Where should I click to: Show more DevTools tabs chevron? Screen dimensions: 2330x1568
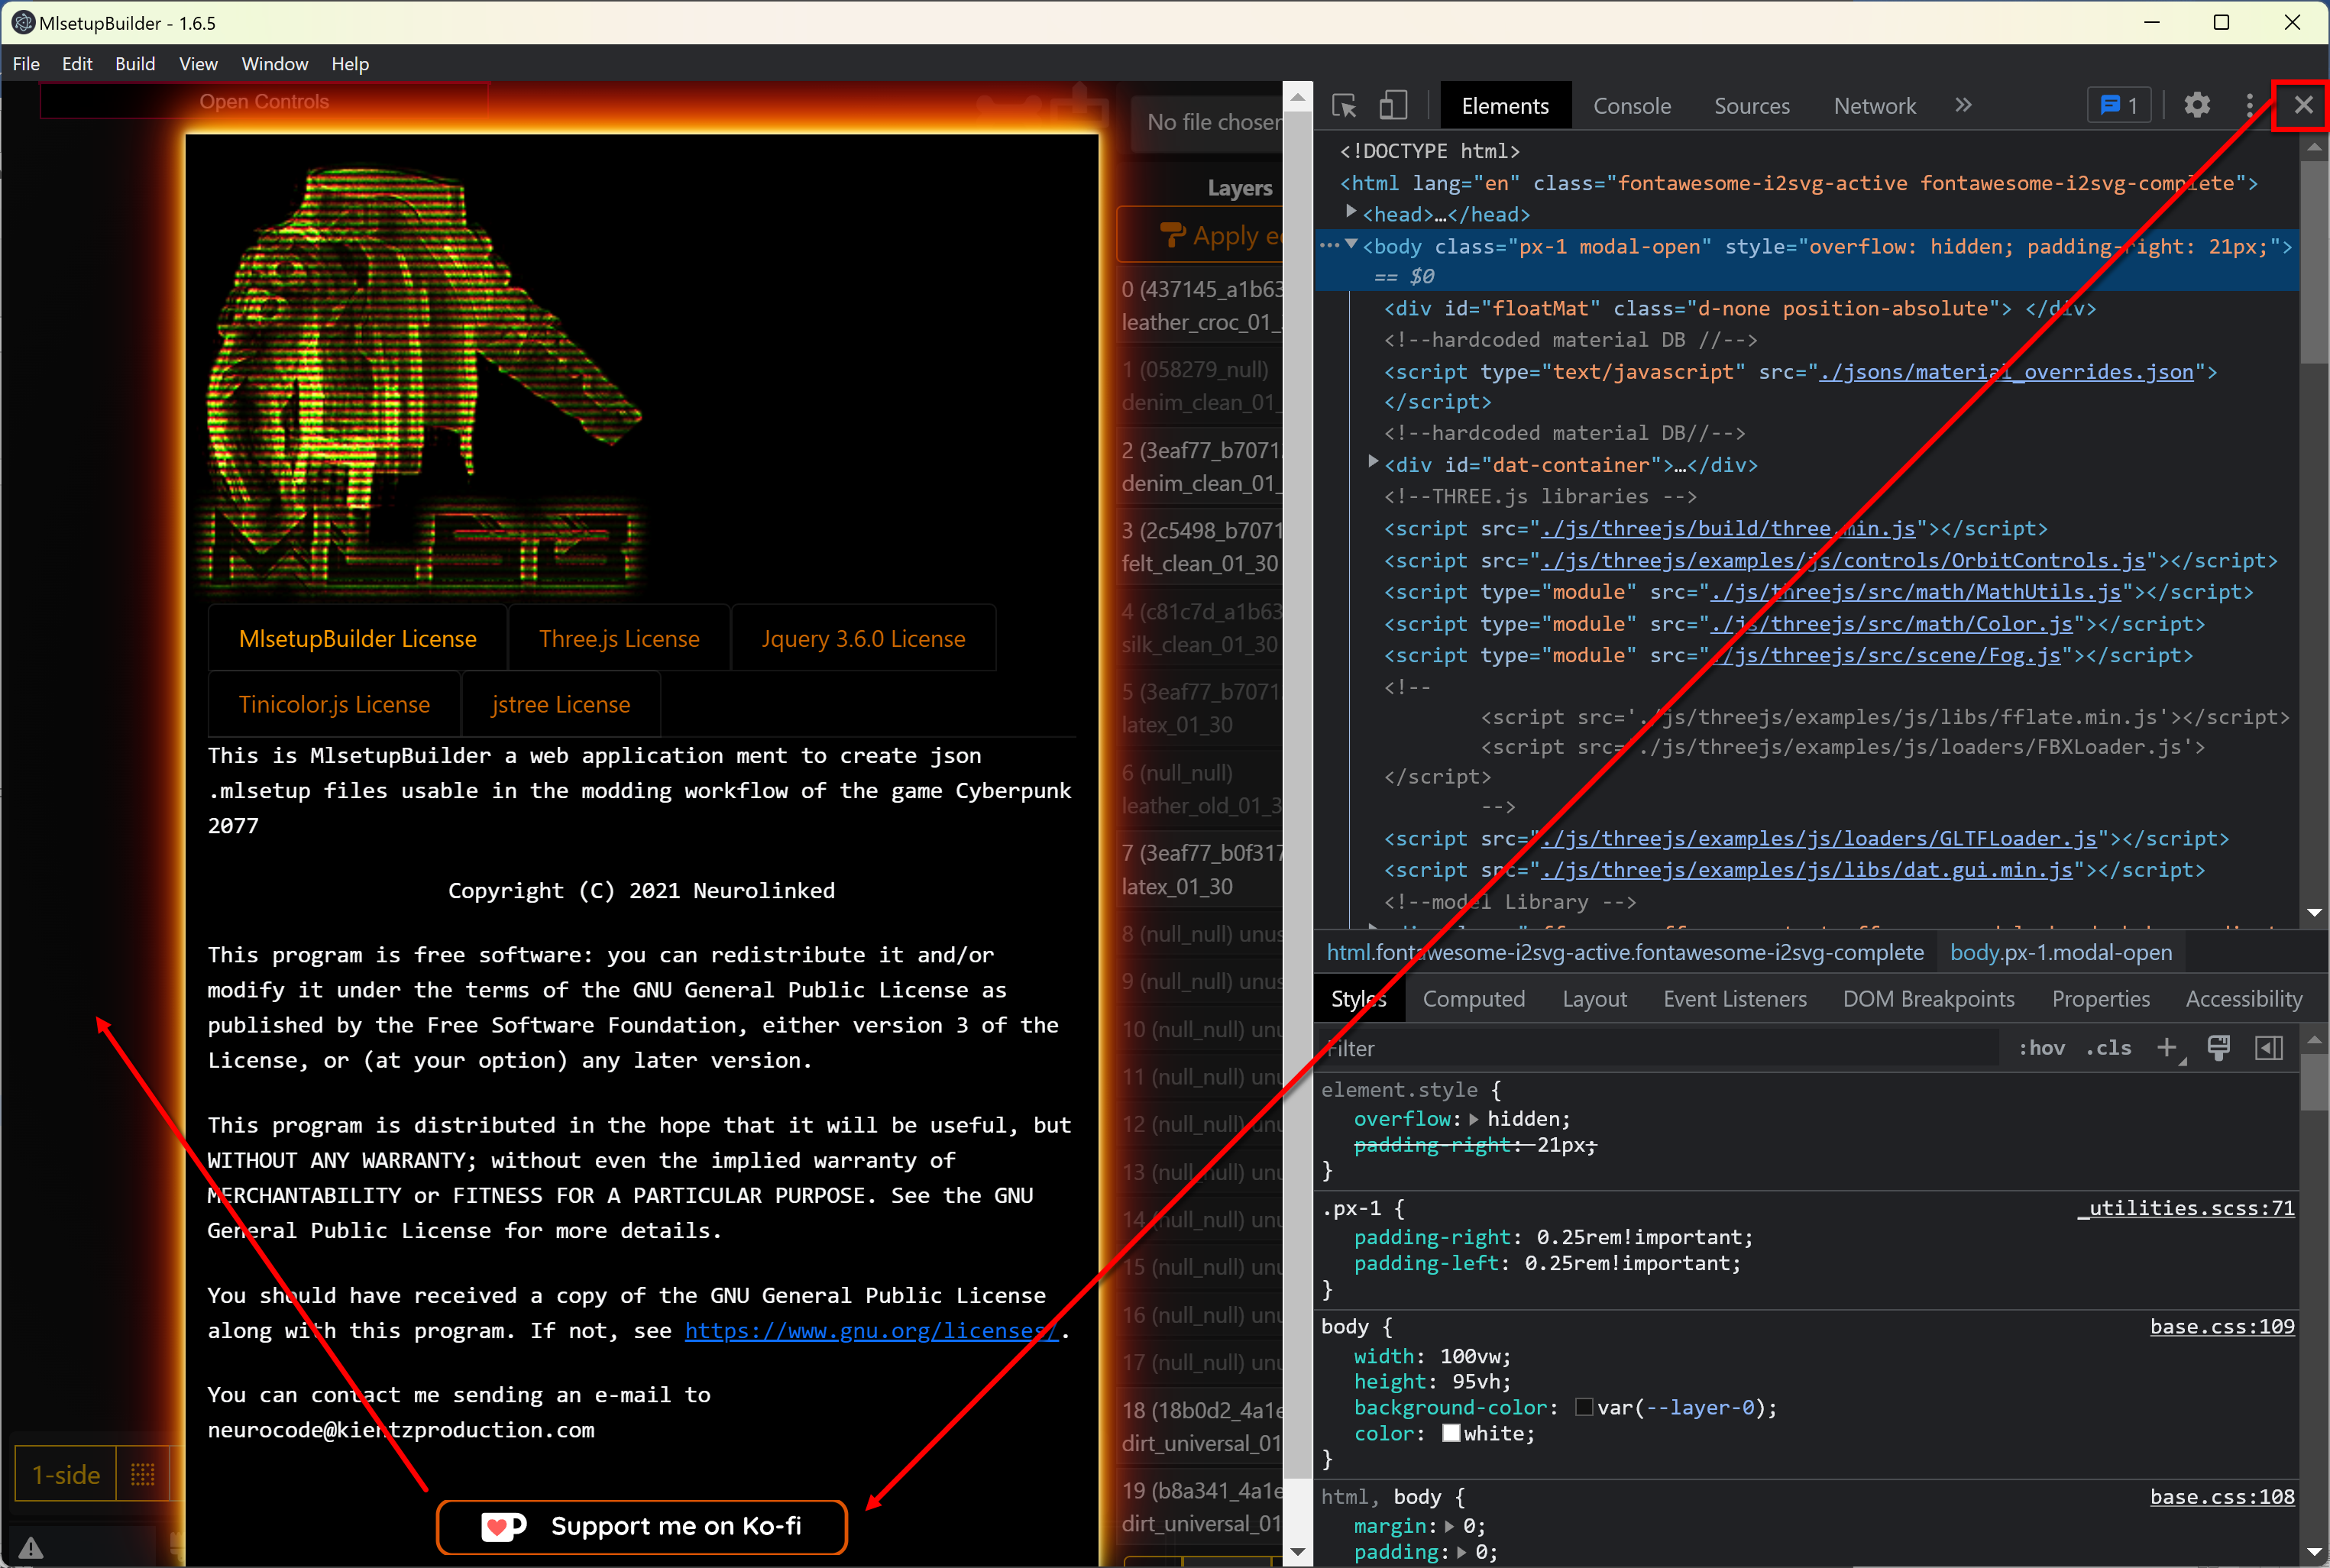pyautogui.click(x=1963, y=105)
